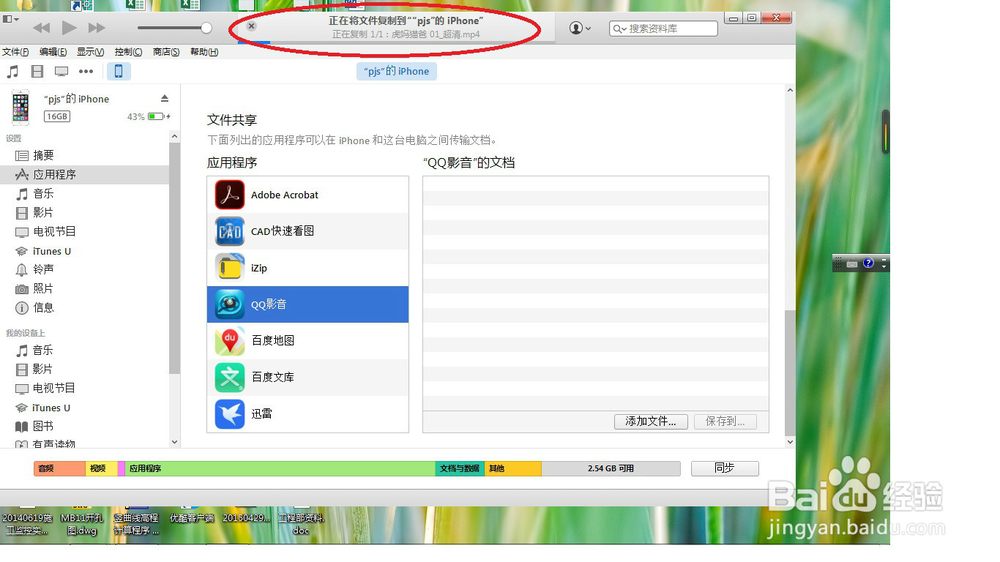The width and height of the screenshot is (1000, 562).
Task: Click the 16GB capacity label
Action: tap(57, 116)
